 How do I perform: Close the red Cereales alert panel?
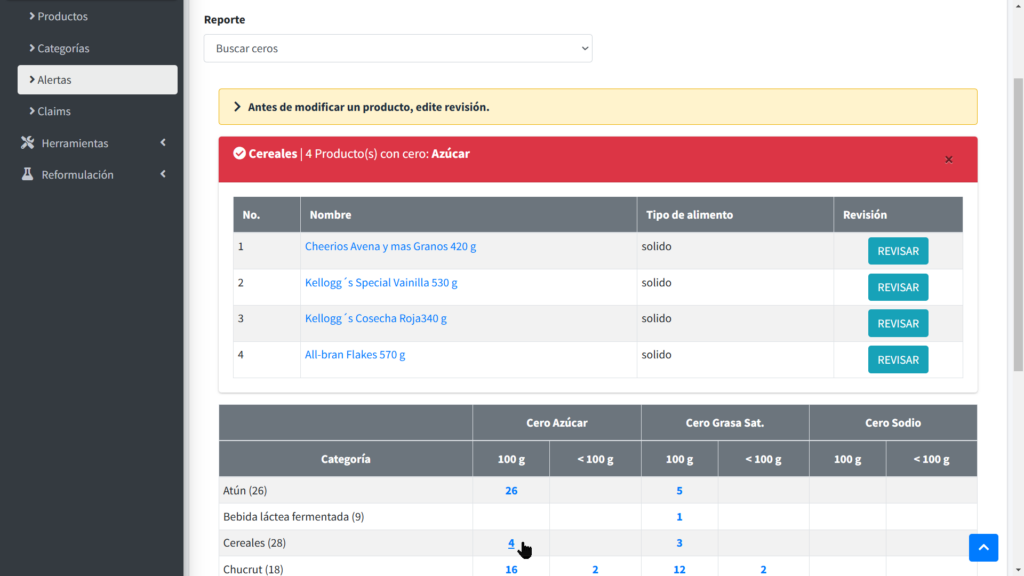coord(949,159)
